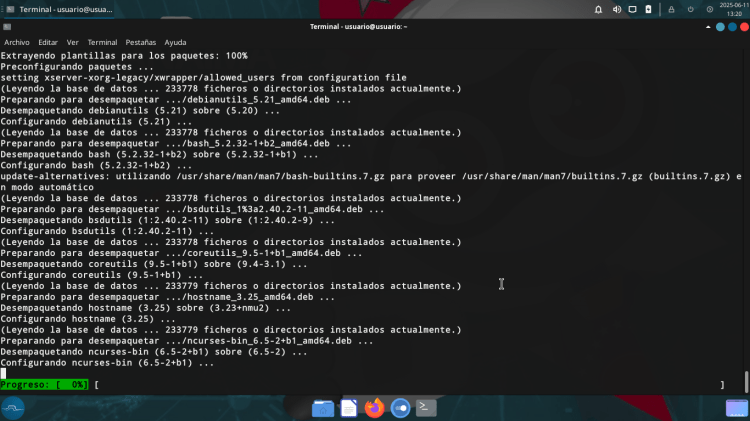Open the notifications bell in the panel
The image size is (750, 421).
pyautogui.click(x=597, y=9)
